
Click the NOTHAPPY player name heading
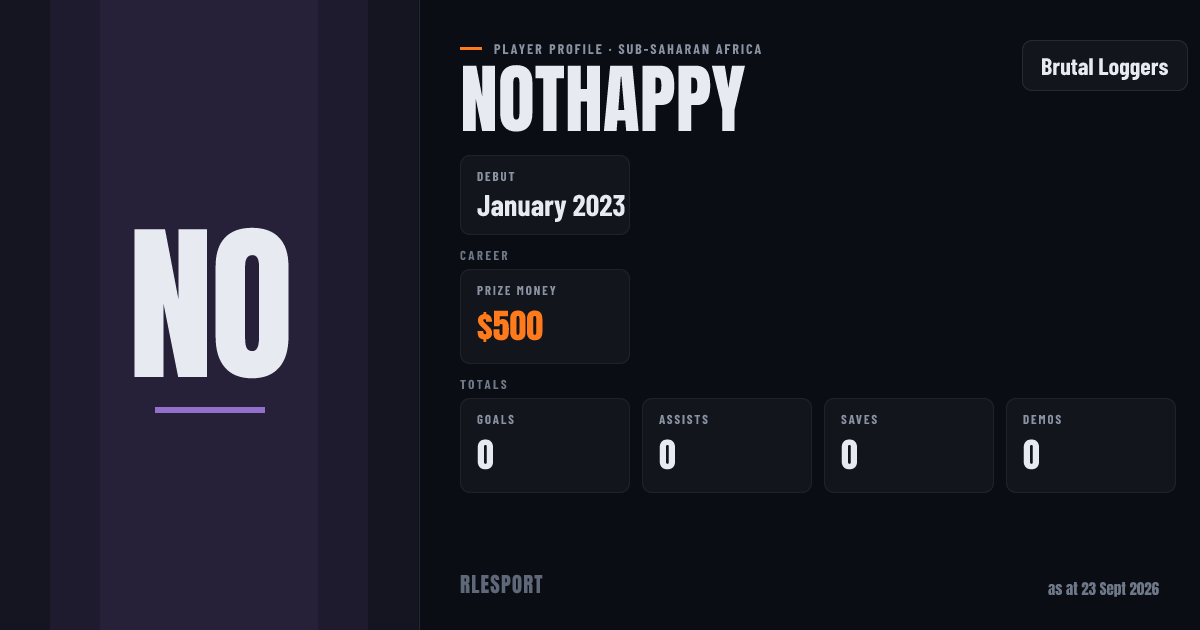603,100
